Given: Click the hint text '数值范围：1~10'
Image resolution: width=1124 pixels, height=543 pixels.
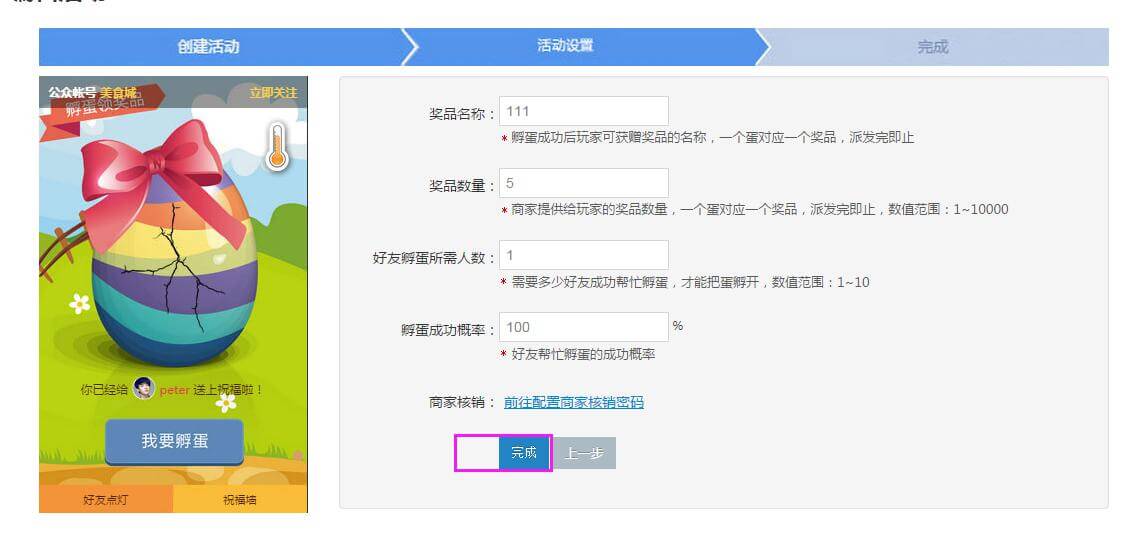Looking at the screenshot, I should [x=820, y=282].
